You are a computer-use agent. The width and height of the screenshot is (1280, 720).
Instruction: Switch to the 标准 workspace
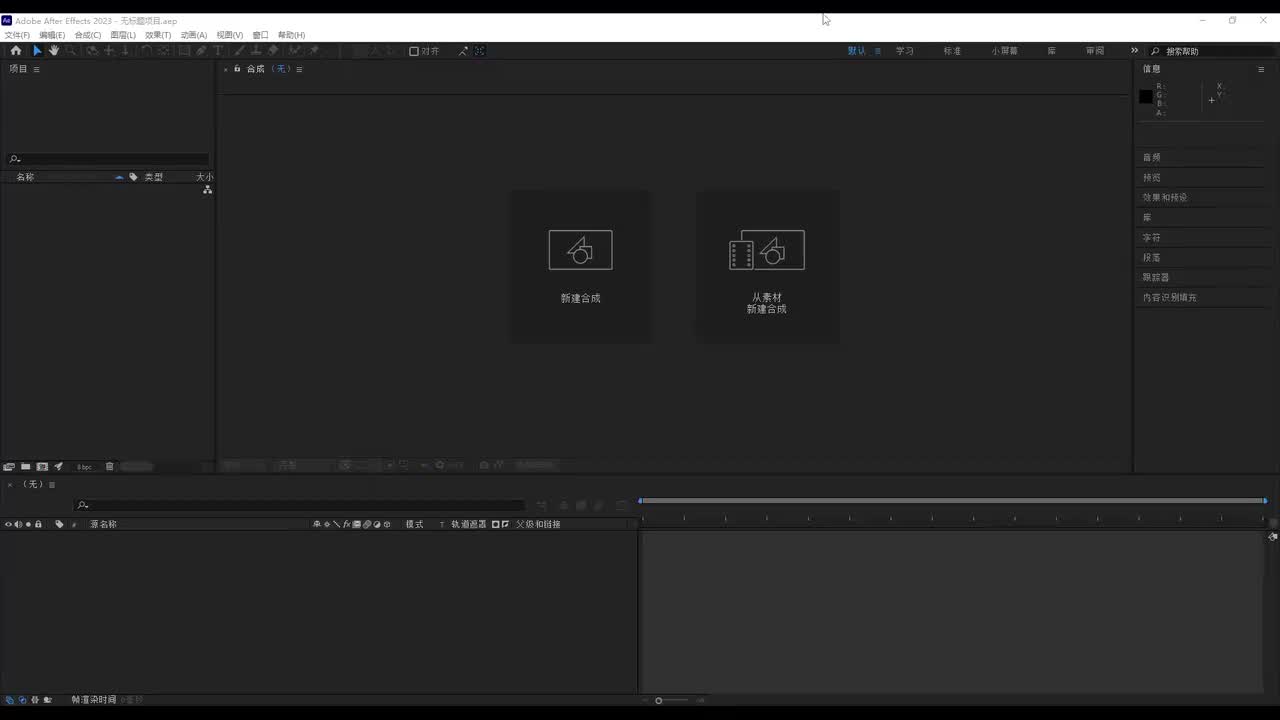pos(952,51)
